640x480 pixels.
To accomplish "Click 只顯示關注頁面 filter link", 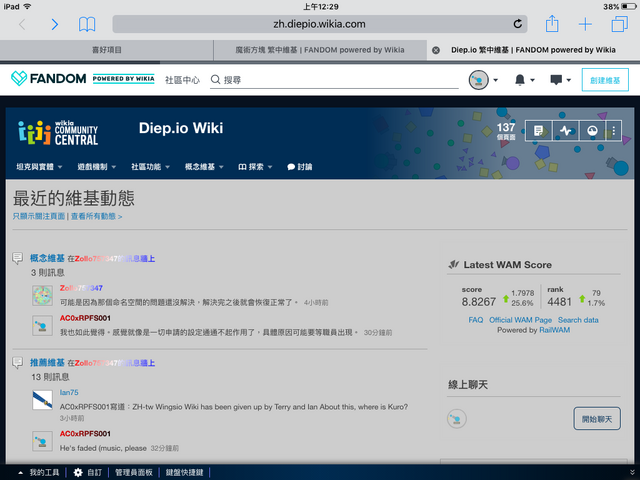I will tap(39, 216).
